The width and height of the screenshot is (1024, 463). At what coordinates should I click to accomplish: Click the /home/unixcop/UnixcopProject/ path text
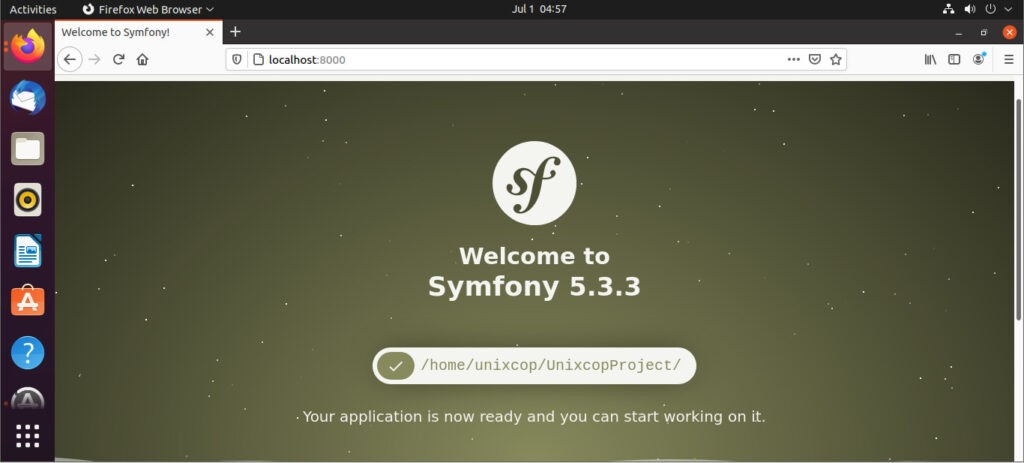(x=551, y=365)
